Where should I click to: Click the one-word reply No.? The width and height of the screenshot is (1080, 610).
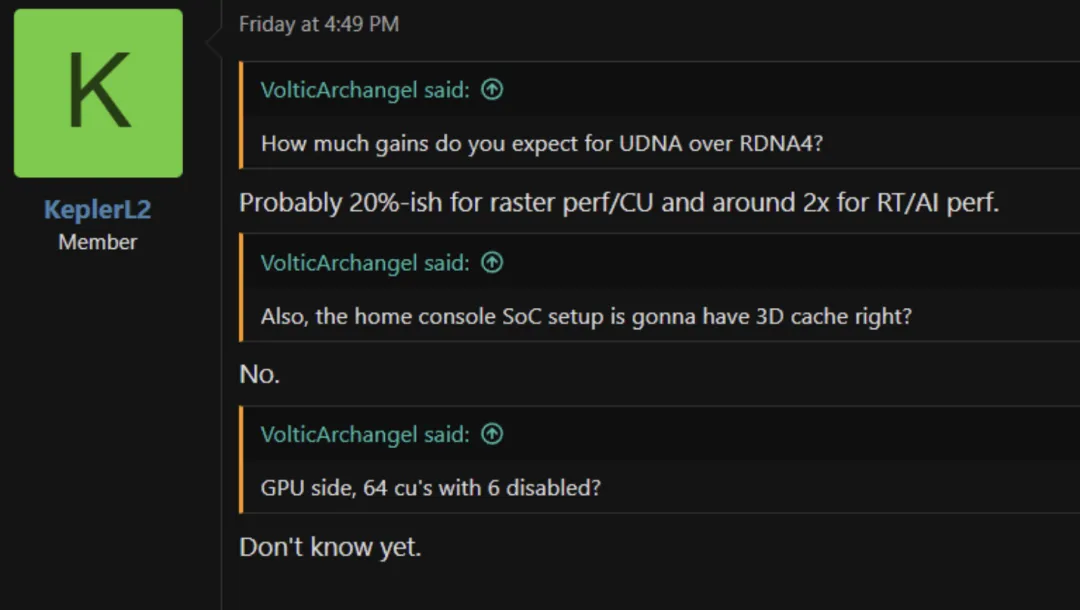point(259,373)
